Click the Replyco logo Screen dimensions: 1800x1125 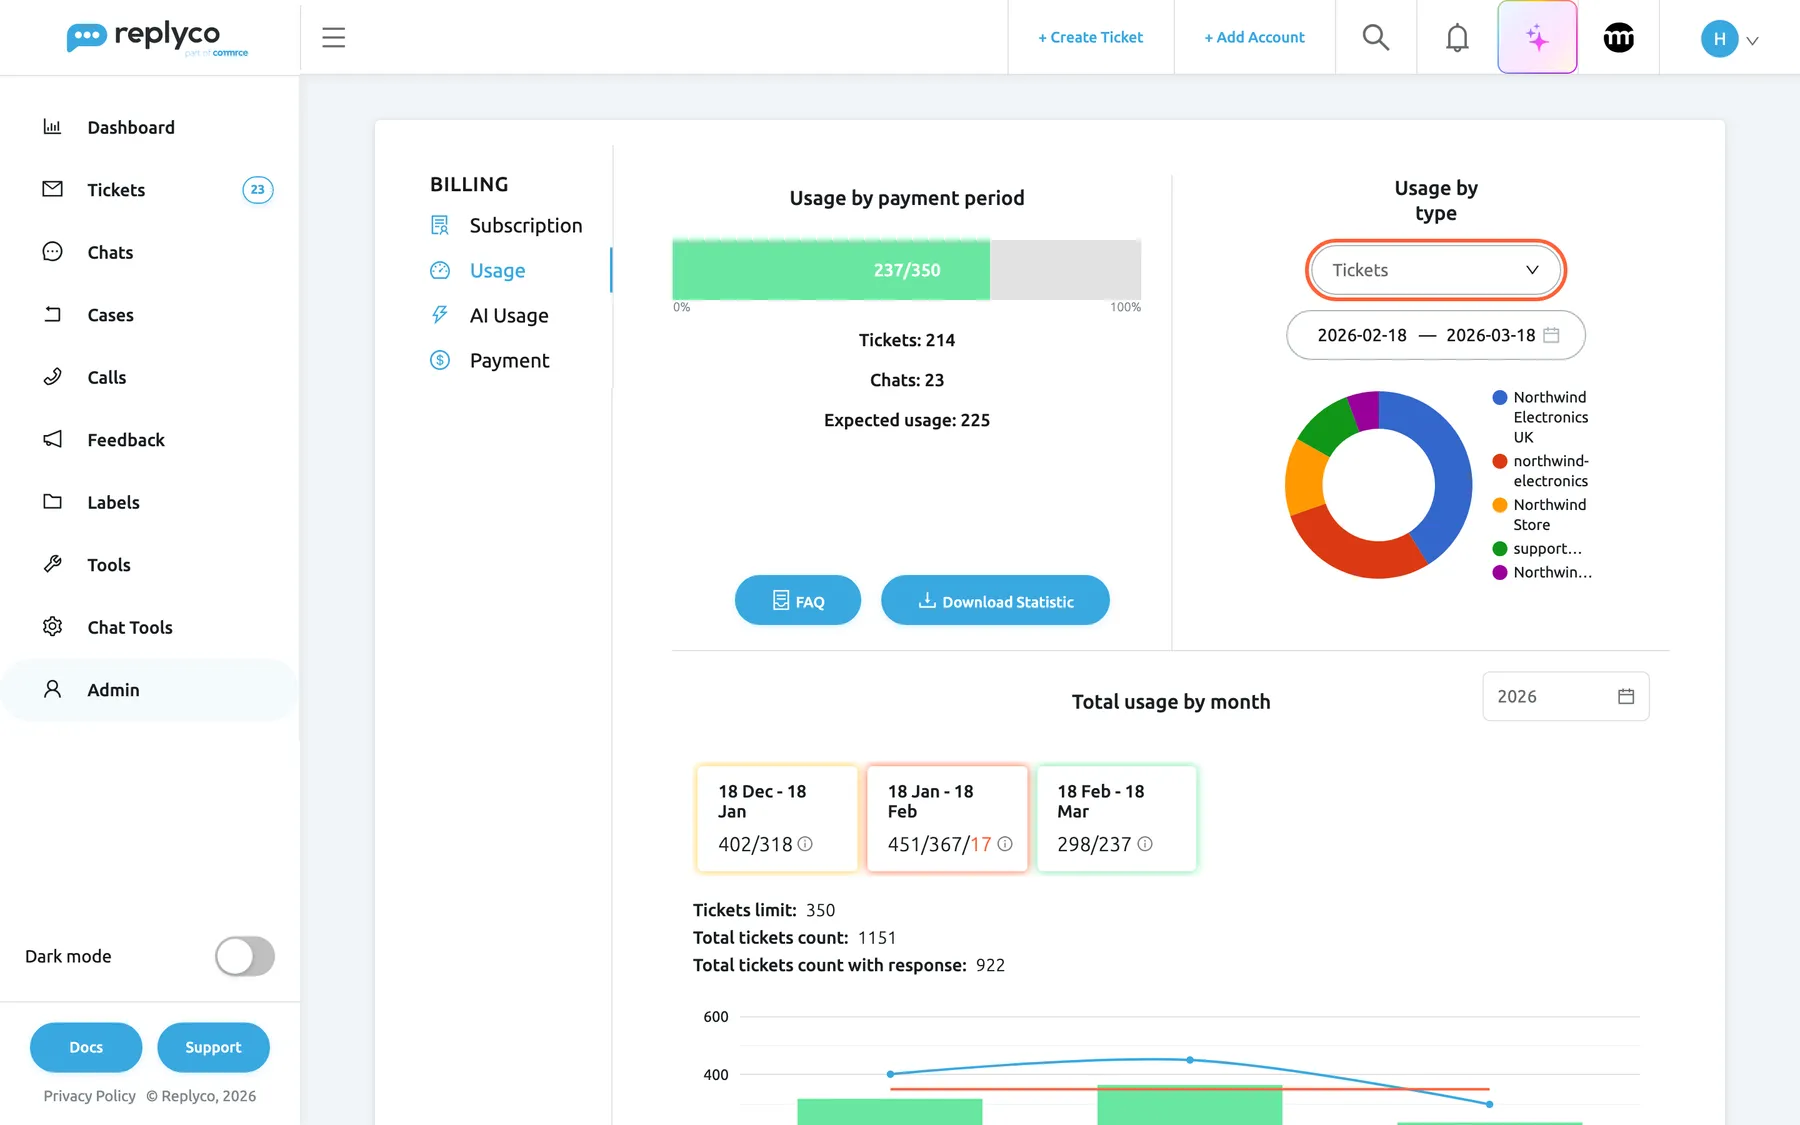point(157,38)
